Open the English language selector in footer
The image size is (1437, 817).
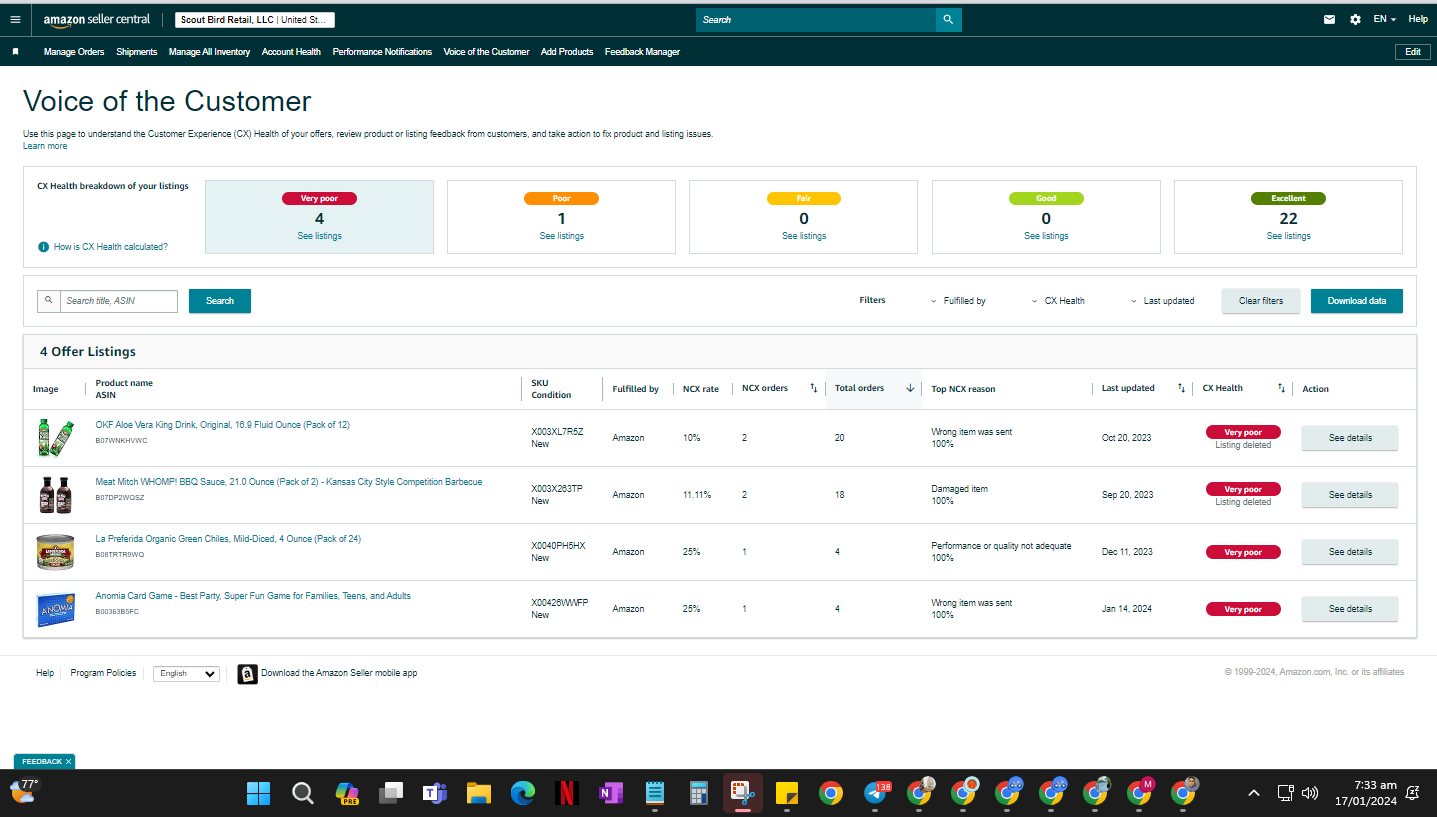(186, 674)
